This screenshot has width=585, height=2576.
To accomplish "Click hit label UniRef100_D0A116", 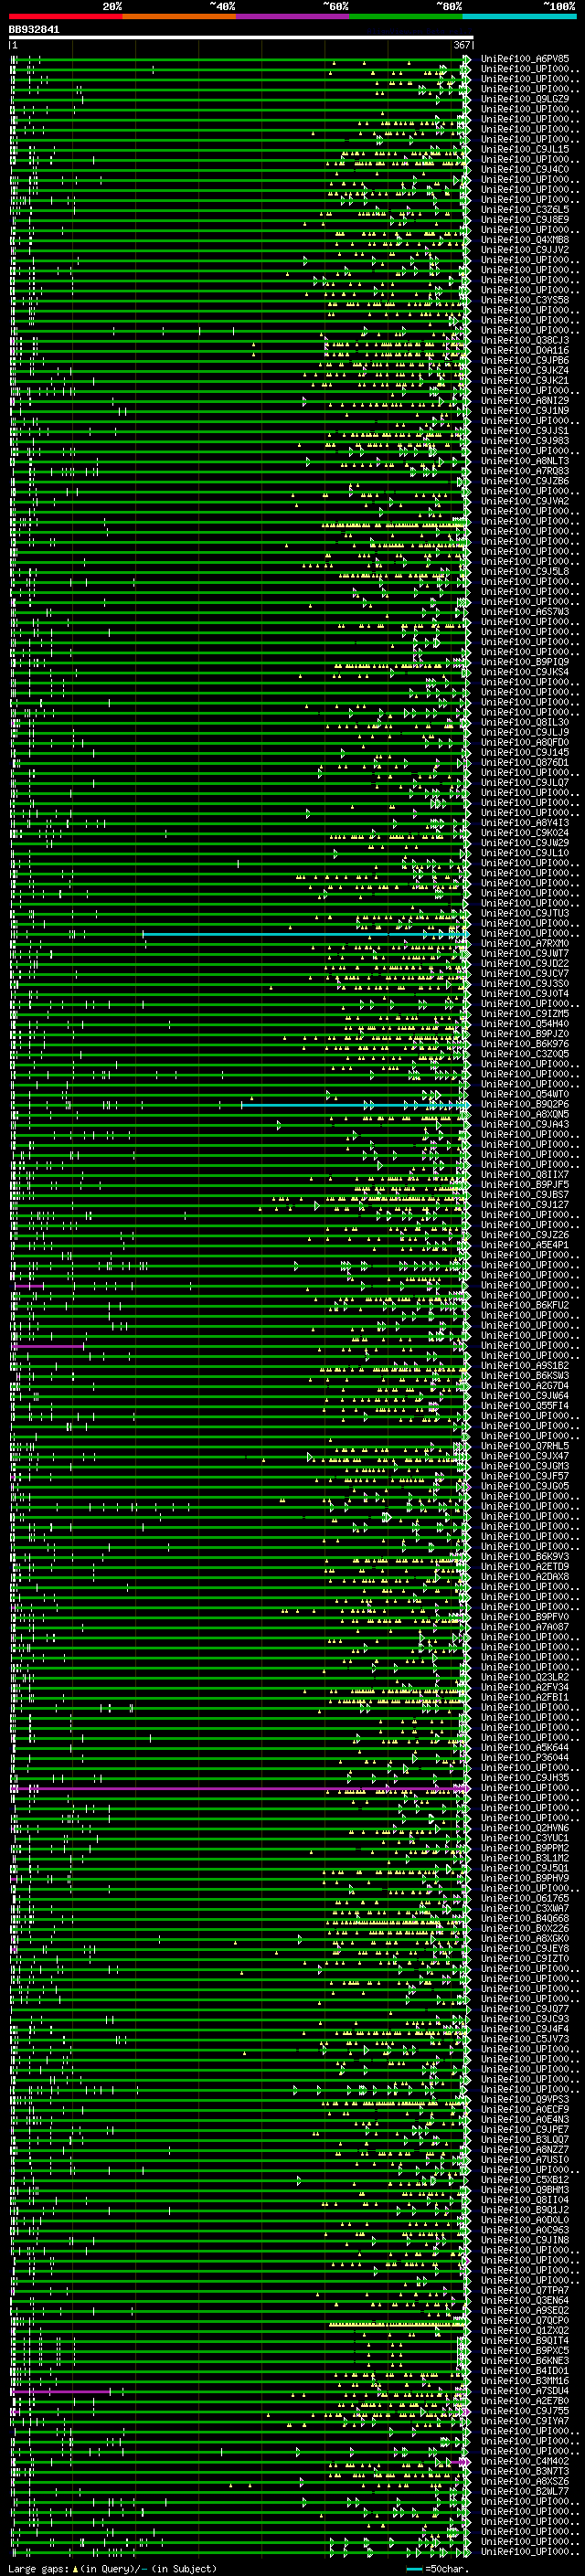I will (525, 351).
